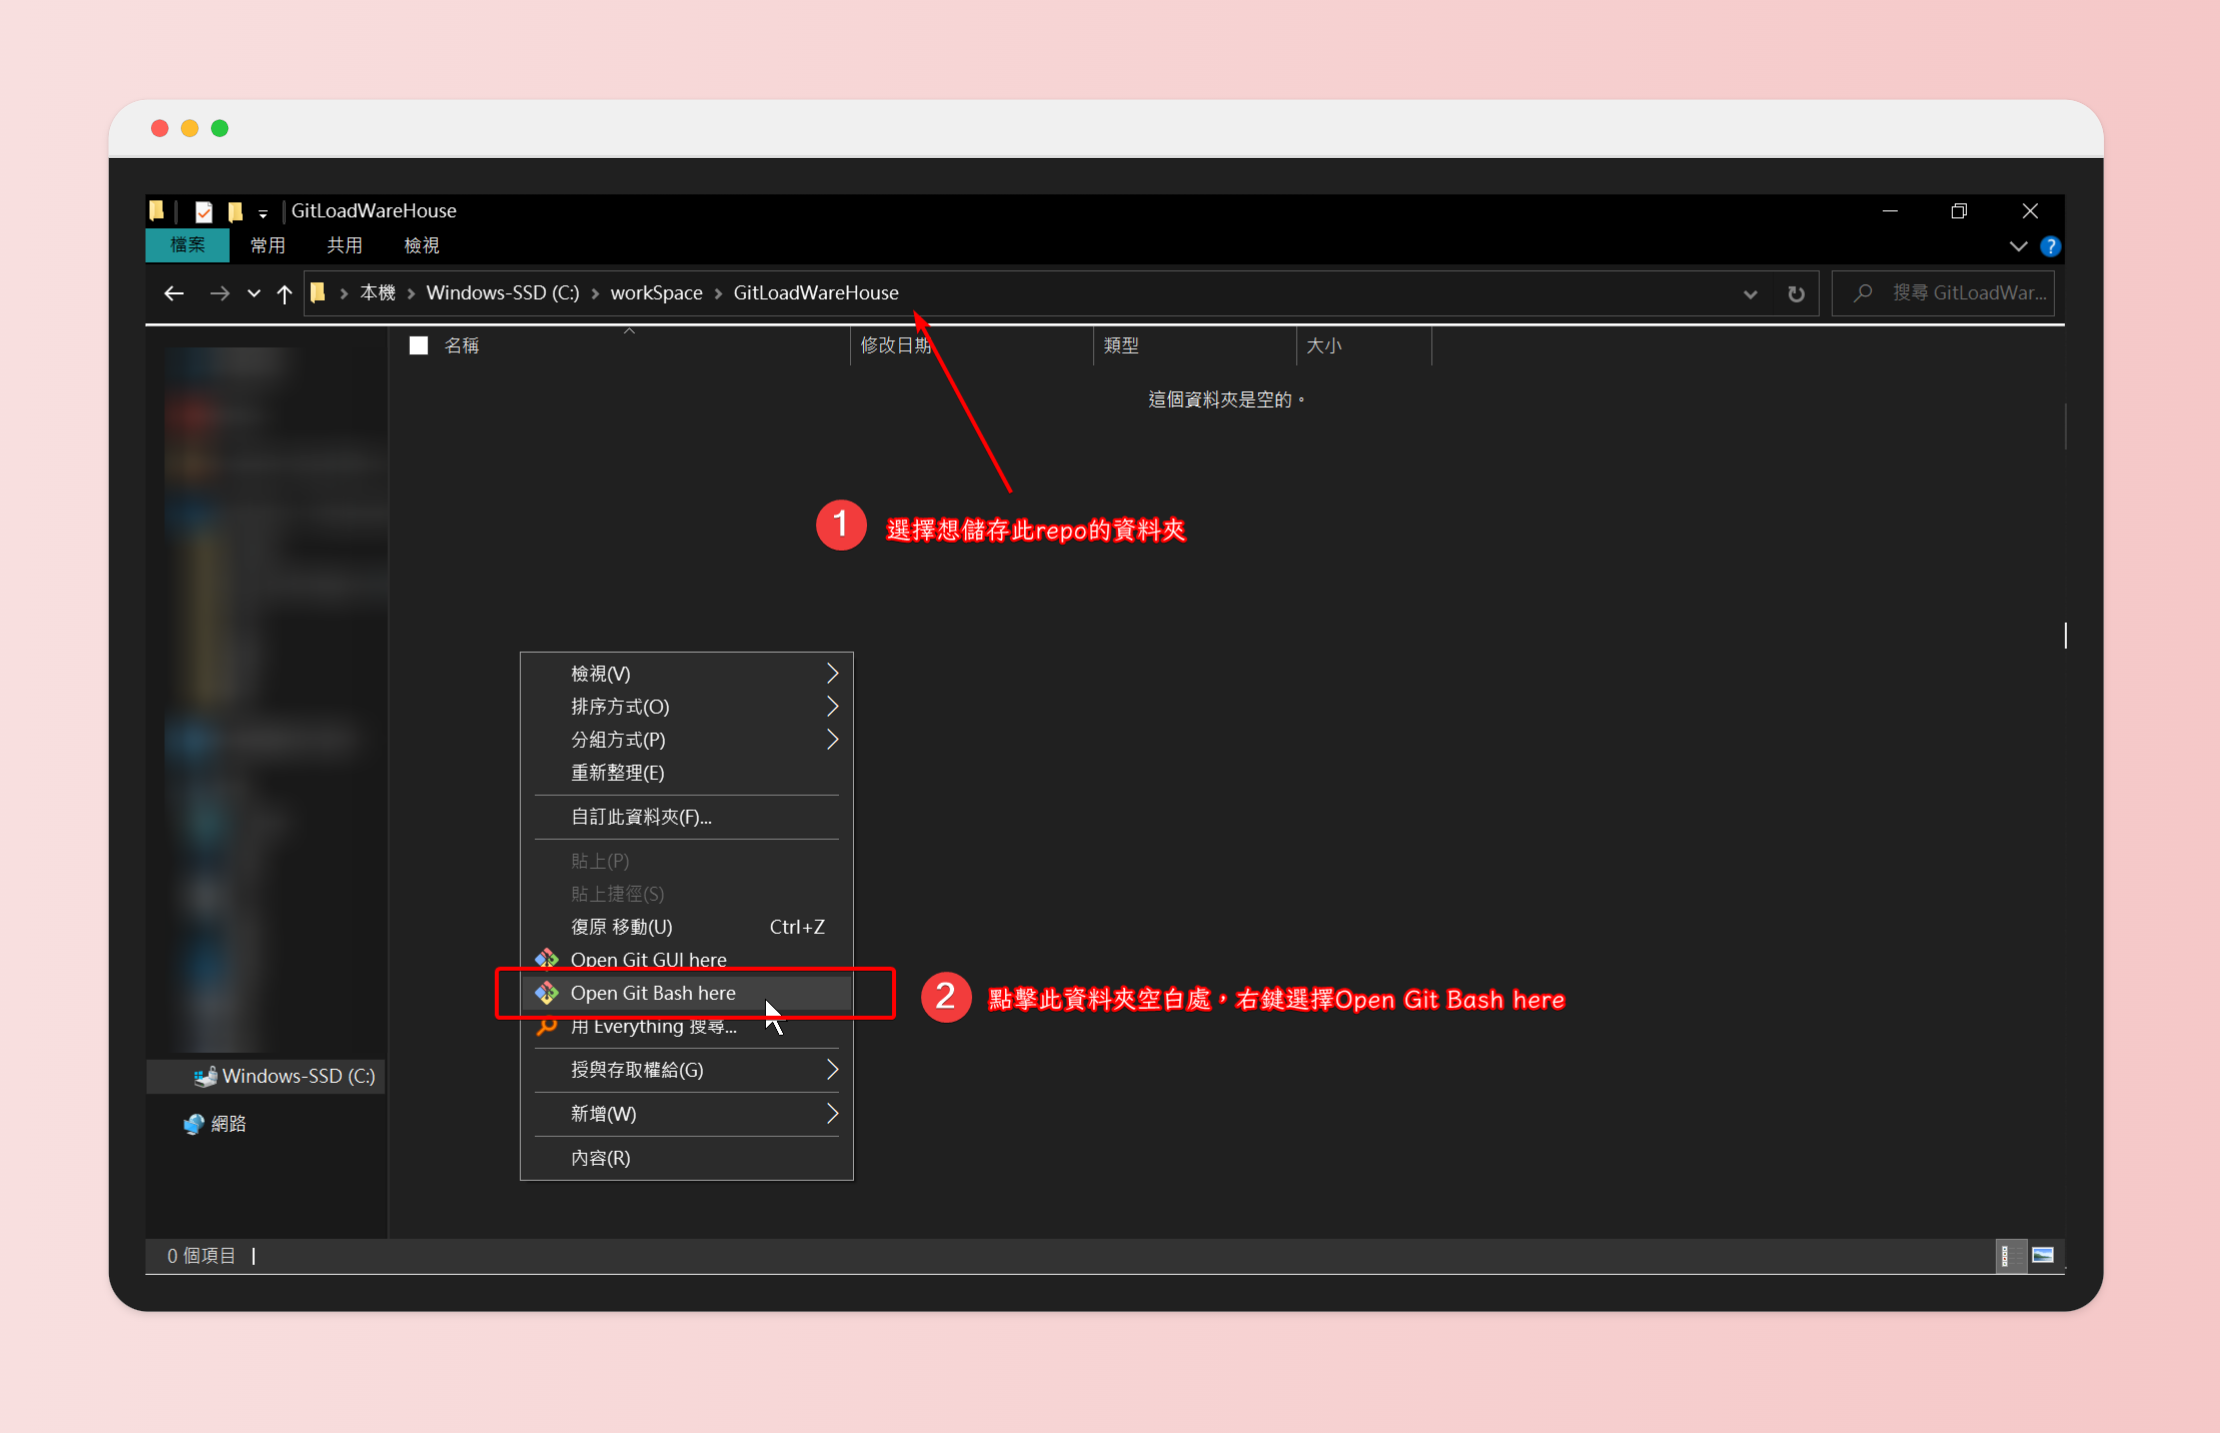Click the yellow minimize dot of the frame
2220x1433 pixels.
click(x=190, y=128)
